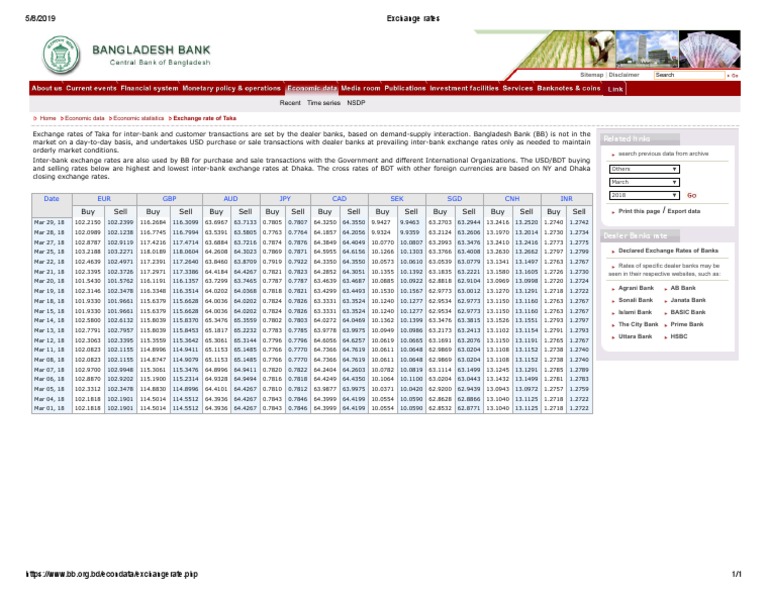Click the banknotes photo in header banner
The image size is (768, 593).
710,49
